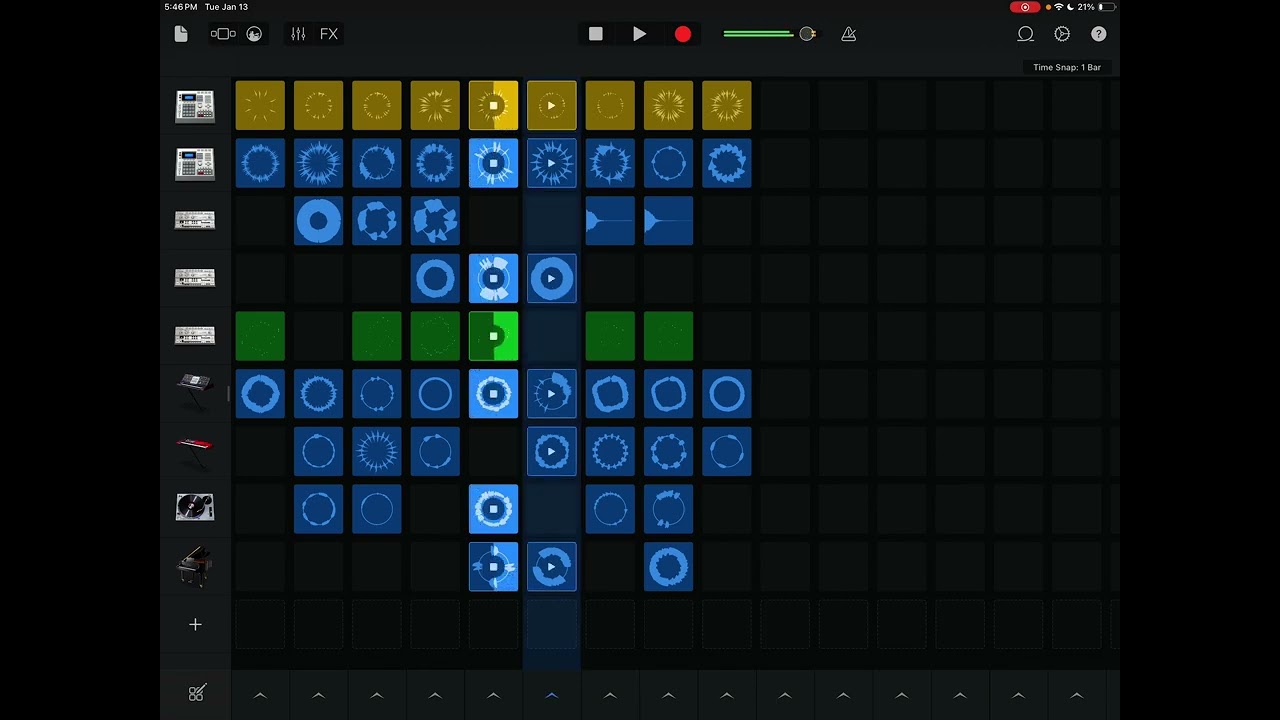
Task: Stop playing turntable track cell in column five
Action: pos(494,509)
